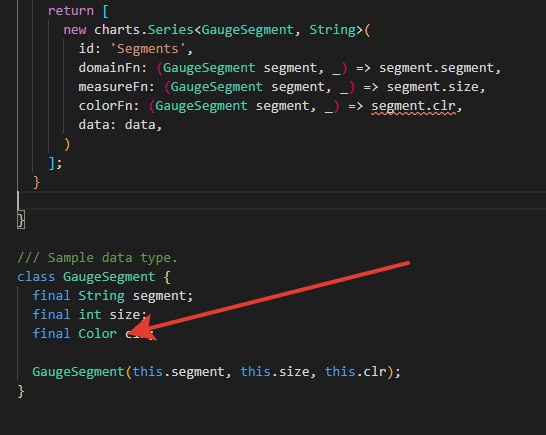This screenshot has height=435, width=546.
Task: Click 'final String segment;' field
Action: [x=112, y=296]
